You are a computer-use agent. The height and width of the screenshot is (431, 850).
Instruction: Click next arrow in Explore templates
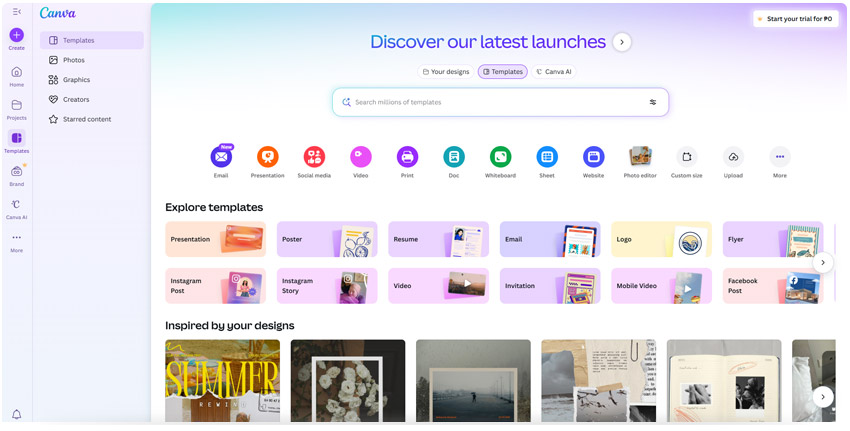coord(823,262)
